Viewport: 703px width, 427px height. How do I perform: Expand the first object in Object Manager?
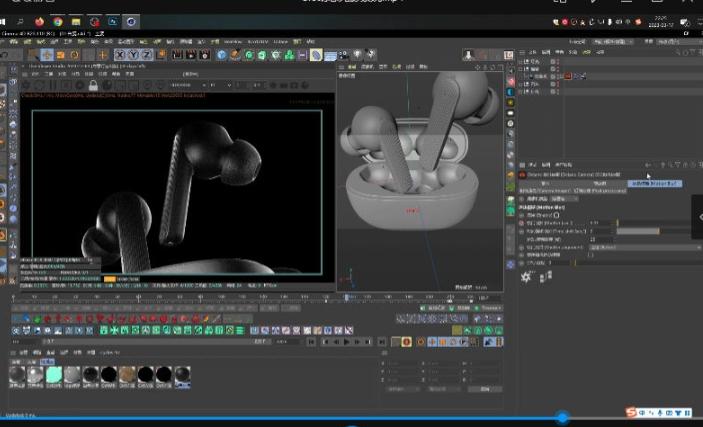(522, 60)
